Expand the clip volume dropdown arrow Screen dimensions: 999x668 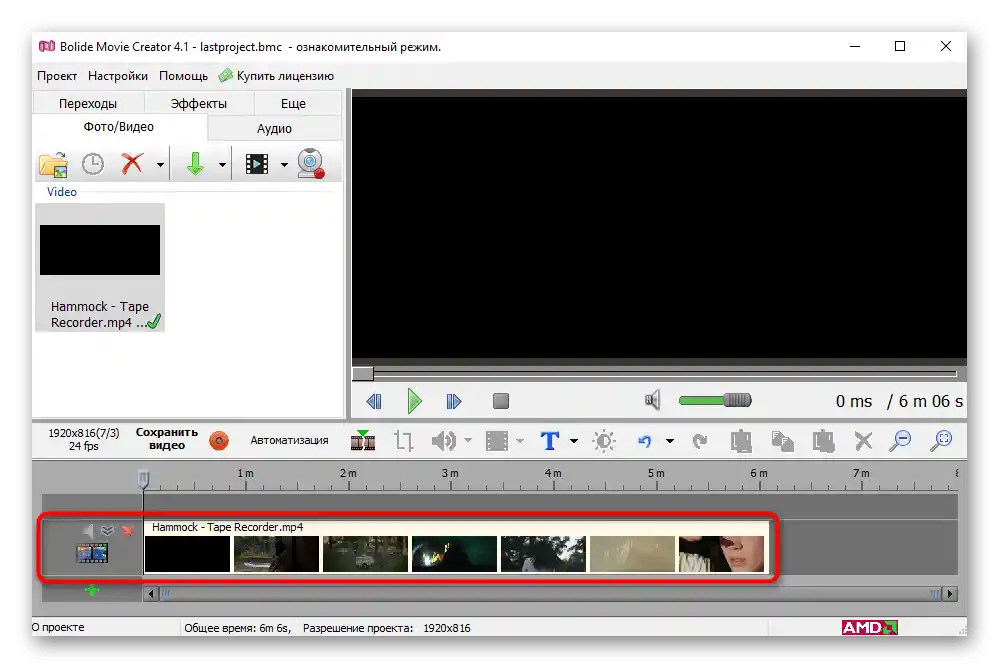pyautogui.click(x=468, y=440)
